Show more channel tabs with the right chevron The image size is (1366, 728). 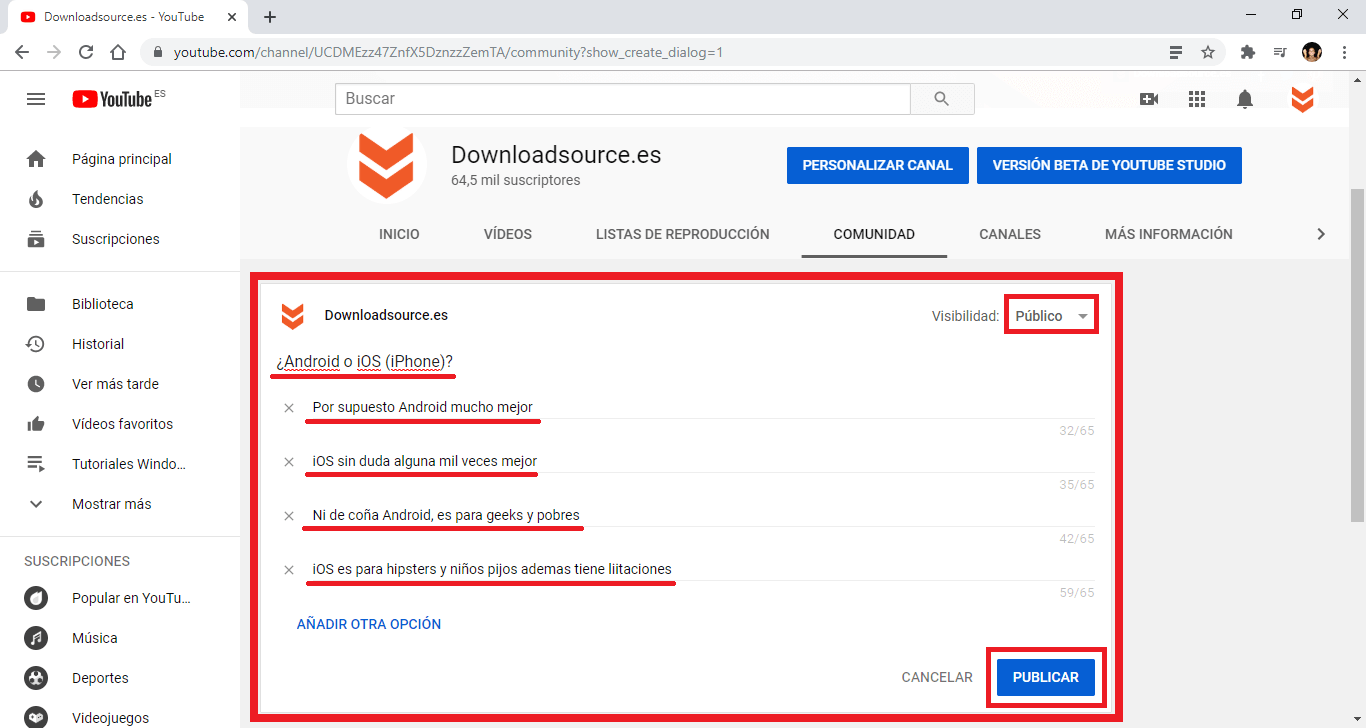pos(1321,234)
